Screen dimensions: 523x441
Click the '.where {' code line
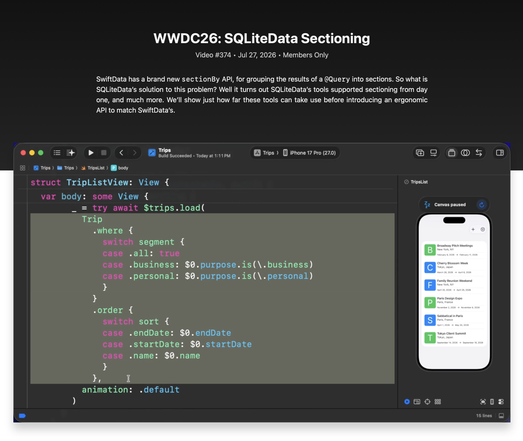112,231
